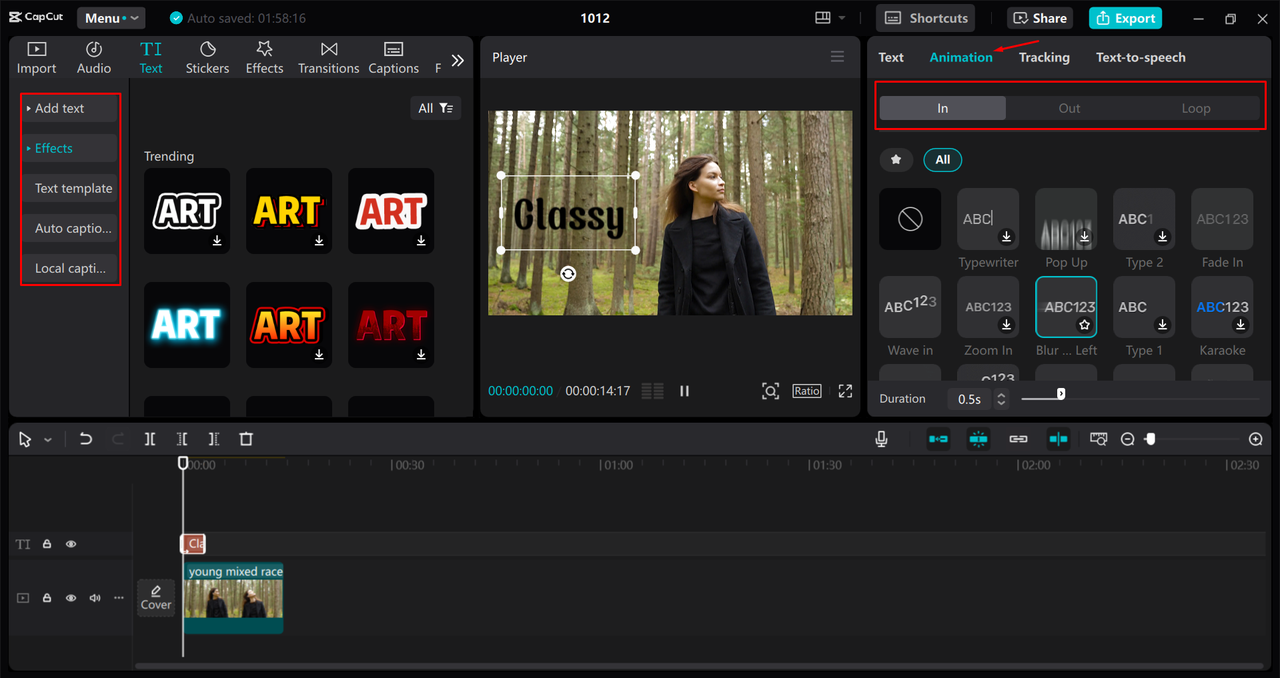
Task: Open the Menu dropdown
Action: tap(110, 18)
